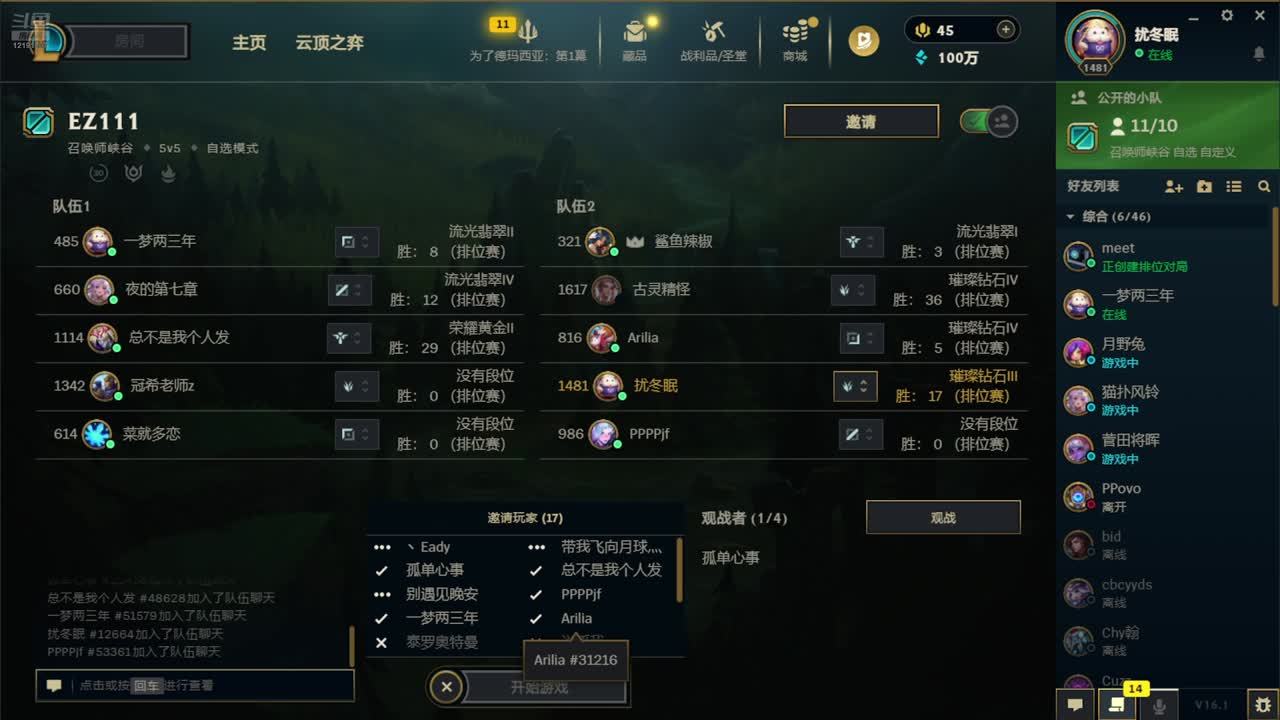Screen dimensions: 1280x720
Task: Click the 观战 spectate button
Action: coord(943,518)
